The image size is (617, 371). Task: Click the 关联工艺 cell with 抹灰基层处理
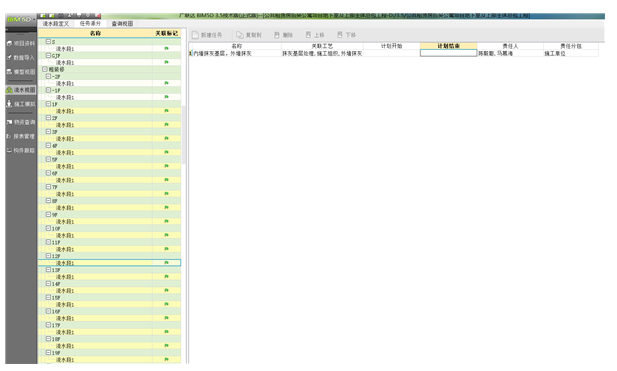pyautogui.click(x=322, y=53)
